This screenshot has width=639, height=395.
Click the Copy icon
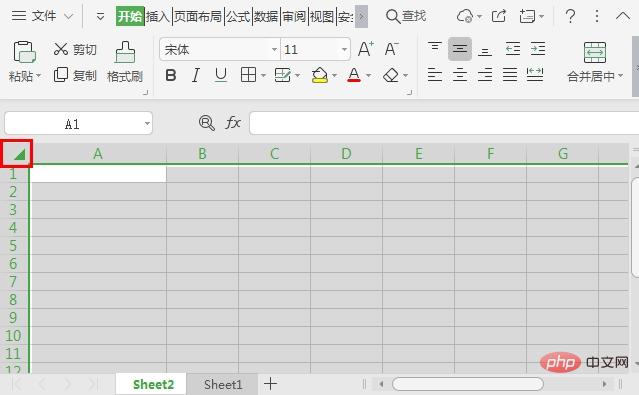[61, 75]
